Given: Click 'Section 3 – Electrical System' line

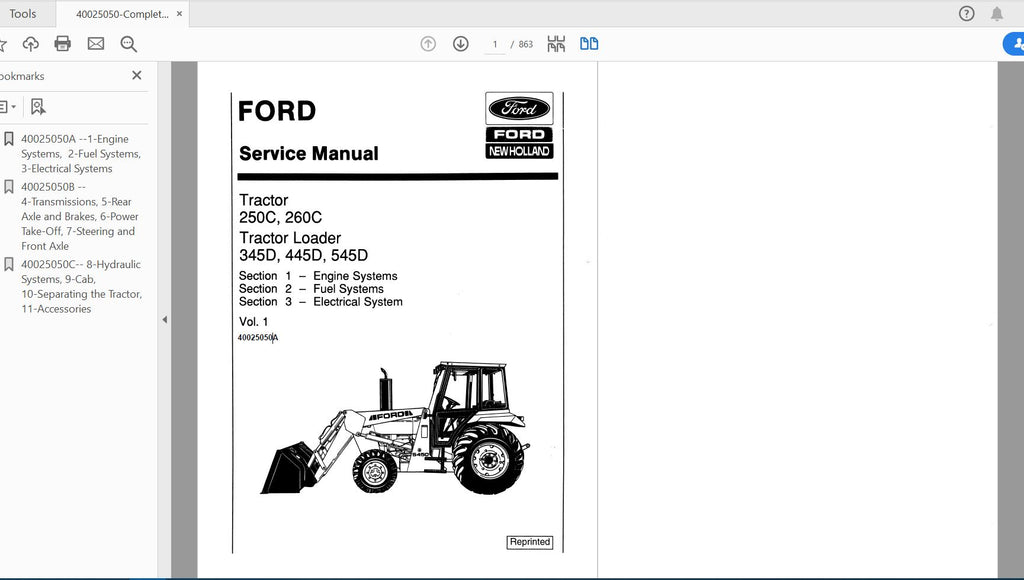Looking at the screenshot, I should tap(321, 302).
